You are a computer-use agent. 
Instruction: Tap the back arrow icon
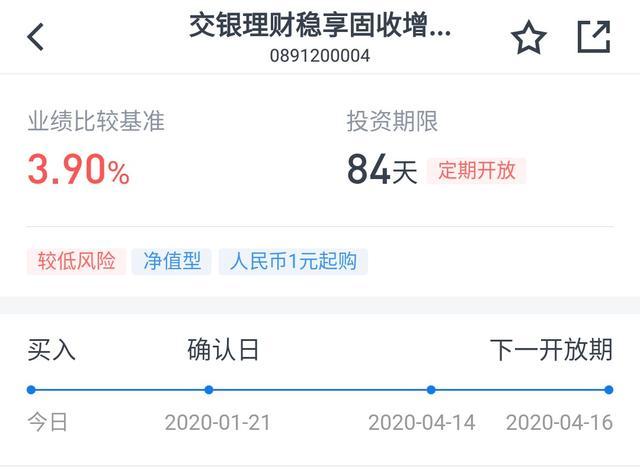[x=36, y=37]
